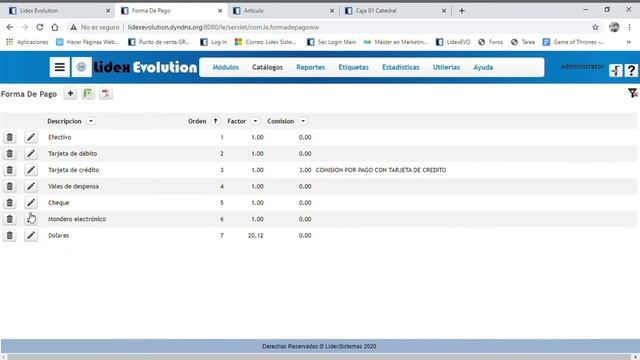Open the Foros bookmark
Screen dimensions: 640x360
(491, 42)
